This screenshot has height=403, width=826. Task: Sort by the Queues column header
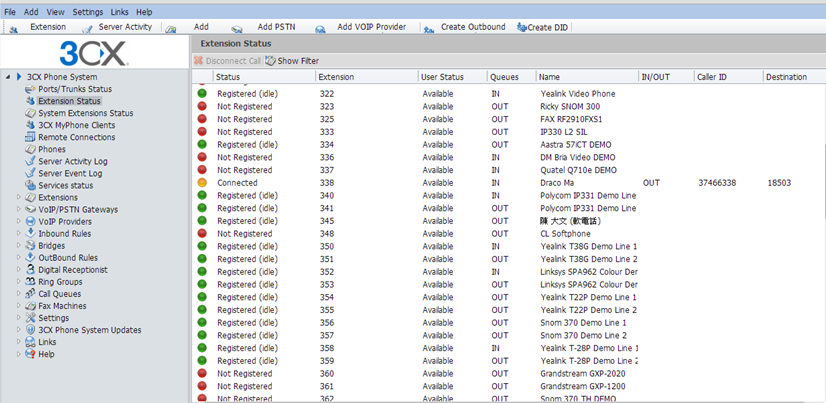click(x=512, y=77)
